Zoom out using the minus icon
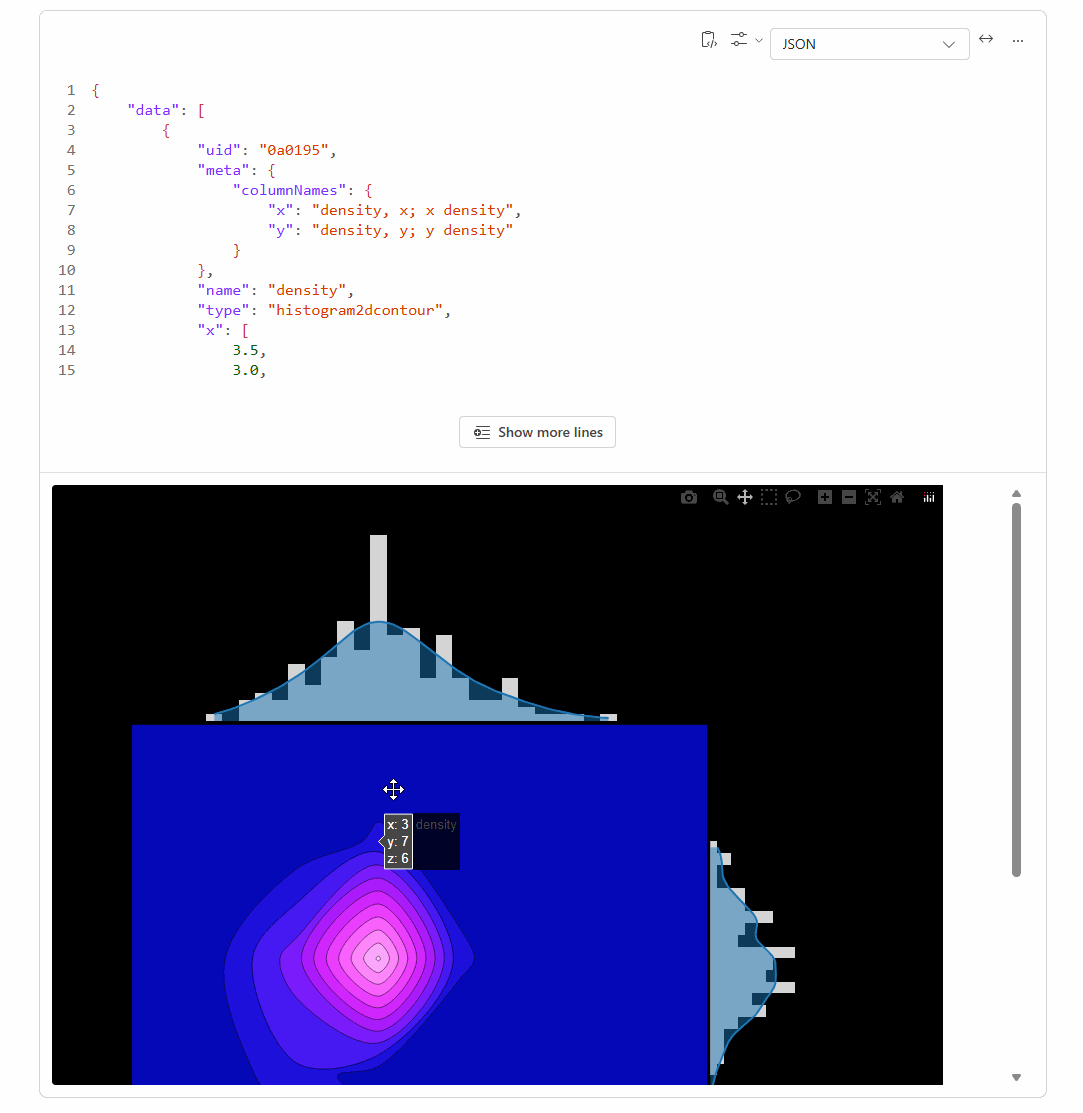 849,497
